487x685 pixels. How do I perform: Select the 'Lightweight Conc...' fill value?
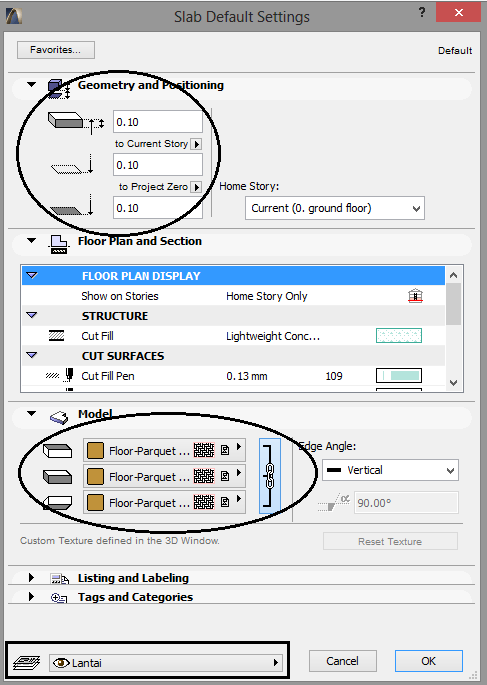click(x=273, y=336)
